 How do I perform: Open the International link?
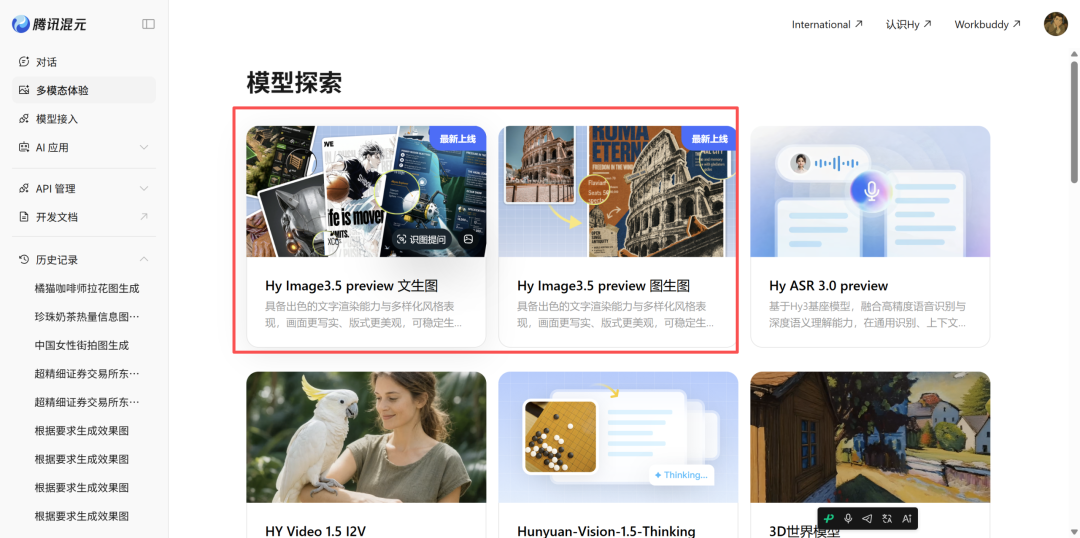coord(827,24)
